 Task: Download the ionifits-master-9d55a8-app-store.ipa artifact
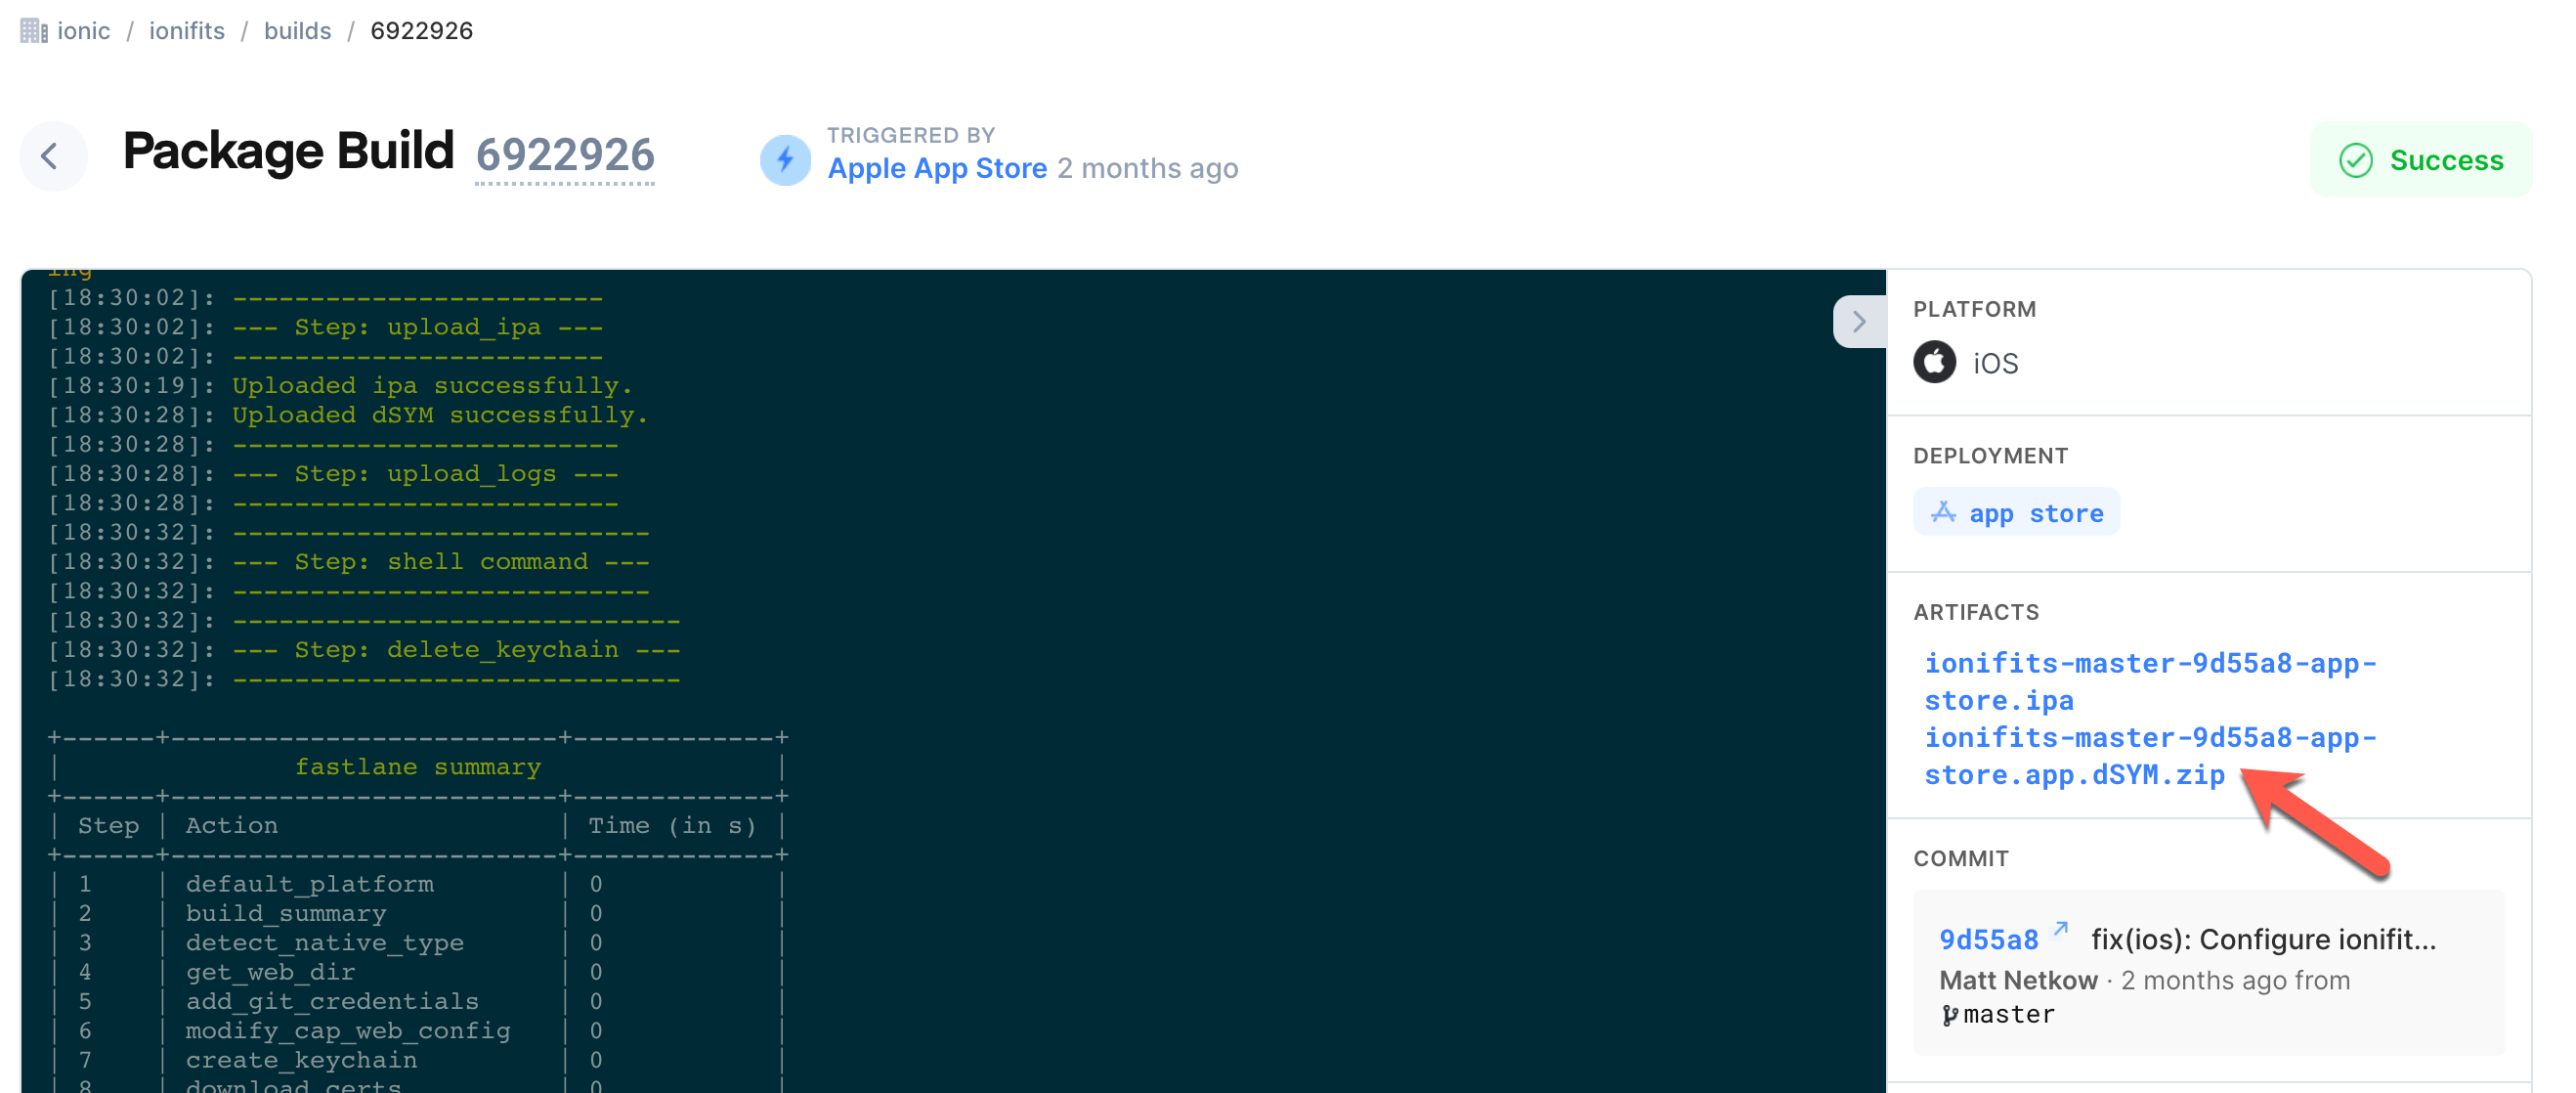coord(2150,681)
